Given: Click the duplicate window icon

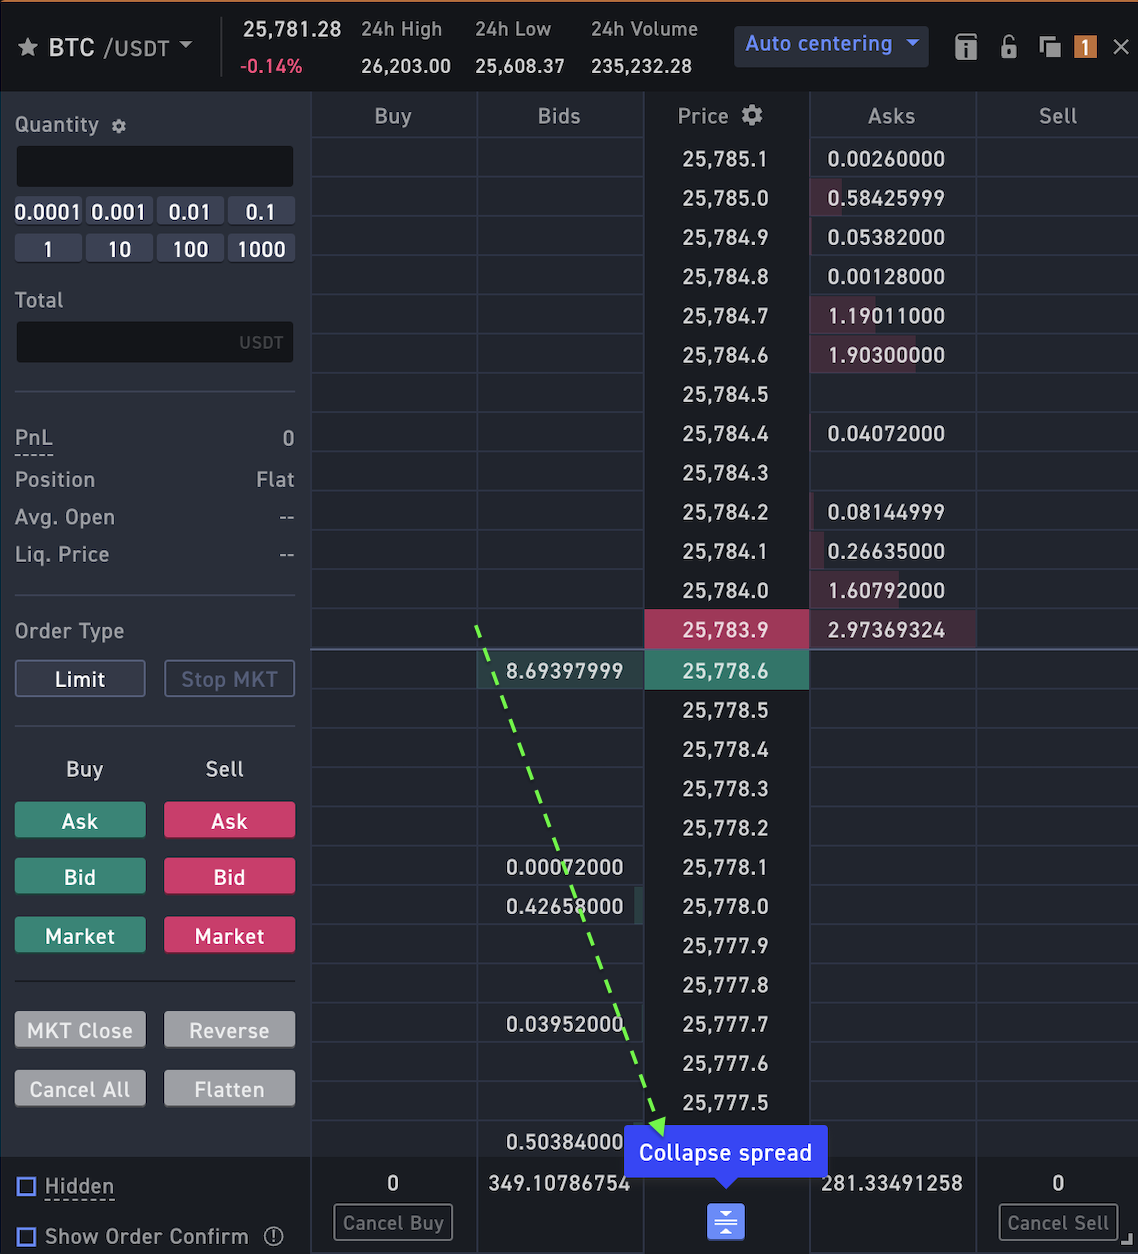Looking at the screenshot, I should click(x=1050, y=46).
